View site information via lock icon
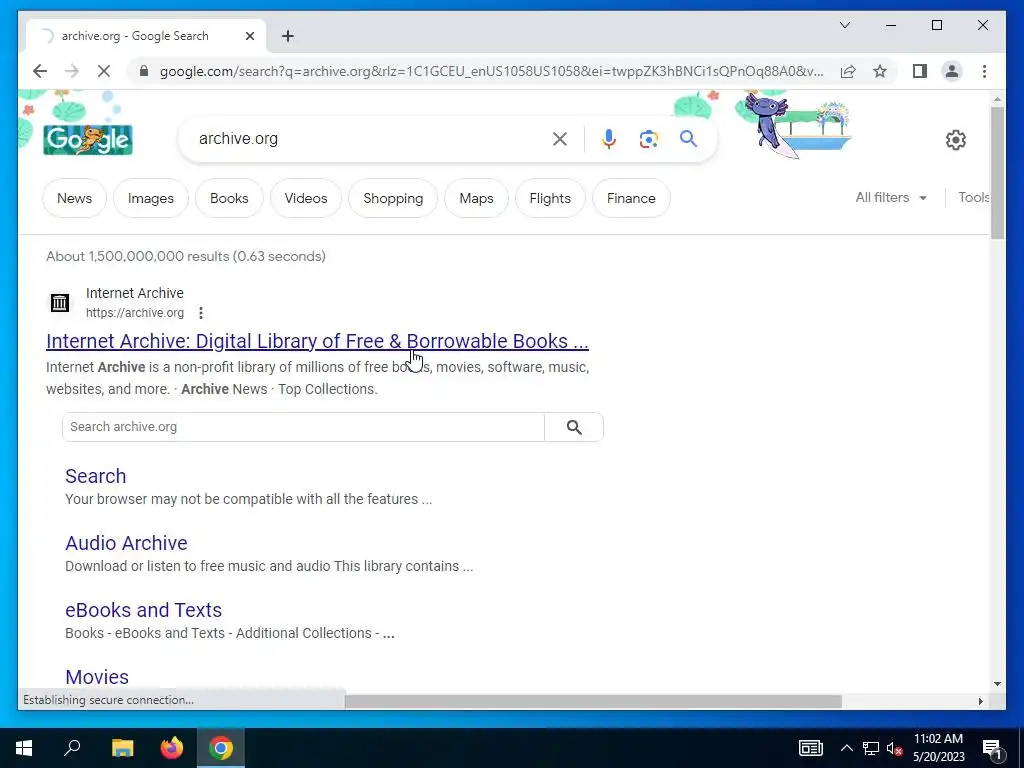This screenshot has width=1024, height=768. tap(144, 71)
